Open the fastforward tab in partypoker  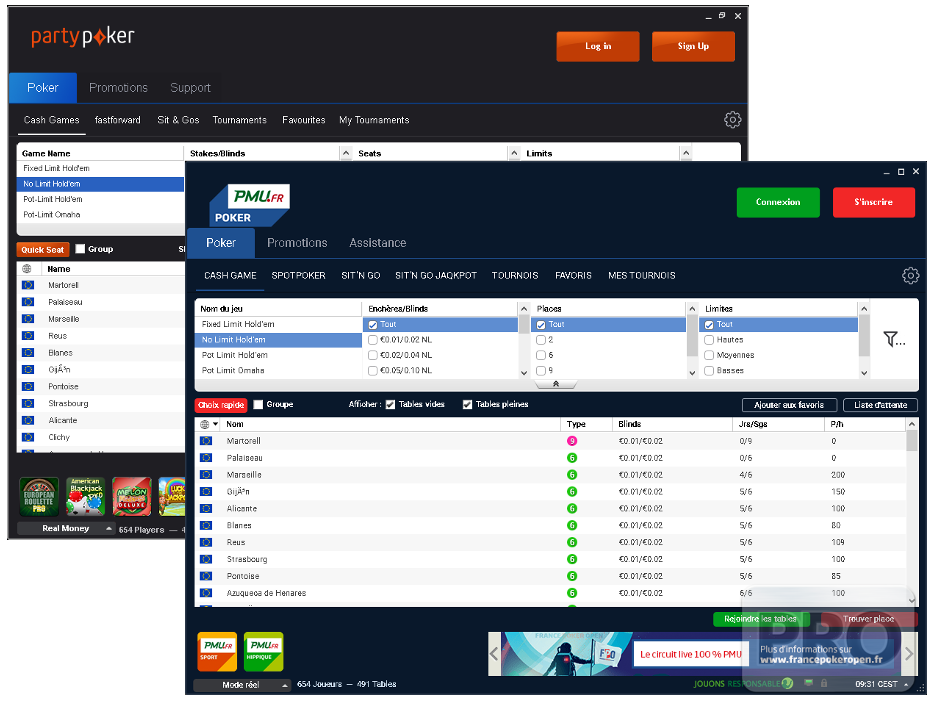pyautogui.click(x=118, y=120)
